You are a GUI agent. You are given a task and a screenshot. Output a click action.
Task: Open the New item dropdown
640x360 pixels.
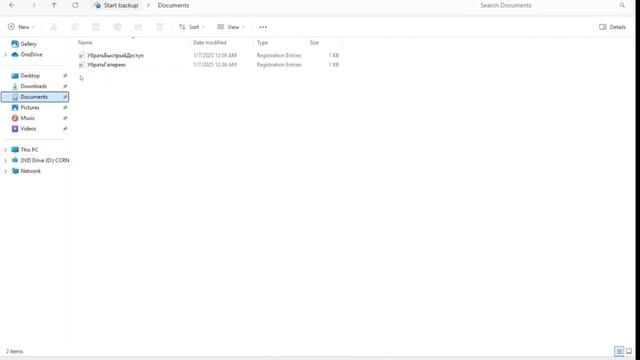[x=21, y=27]
